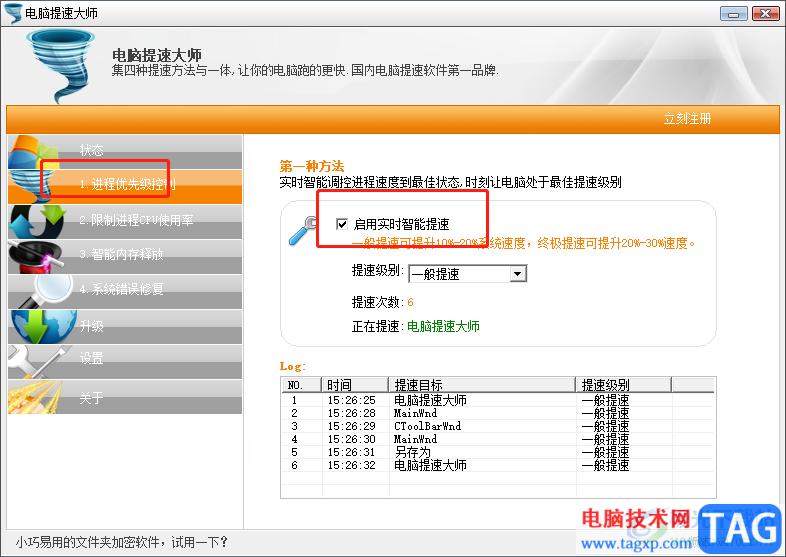Click the Windows flag status icon
The image size is (786, 557).
(34, 152)
